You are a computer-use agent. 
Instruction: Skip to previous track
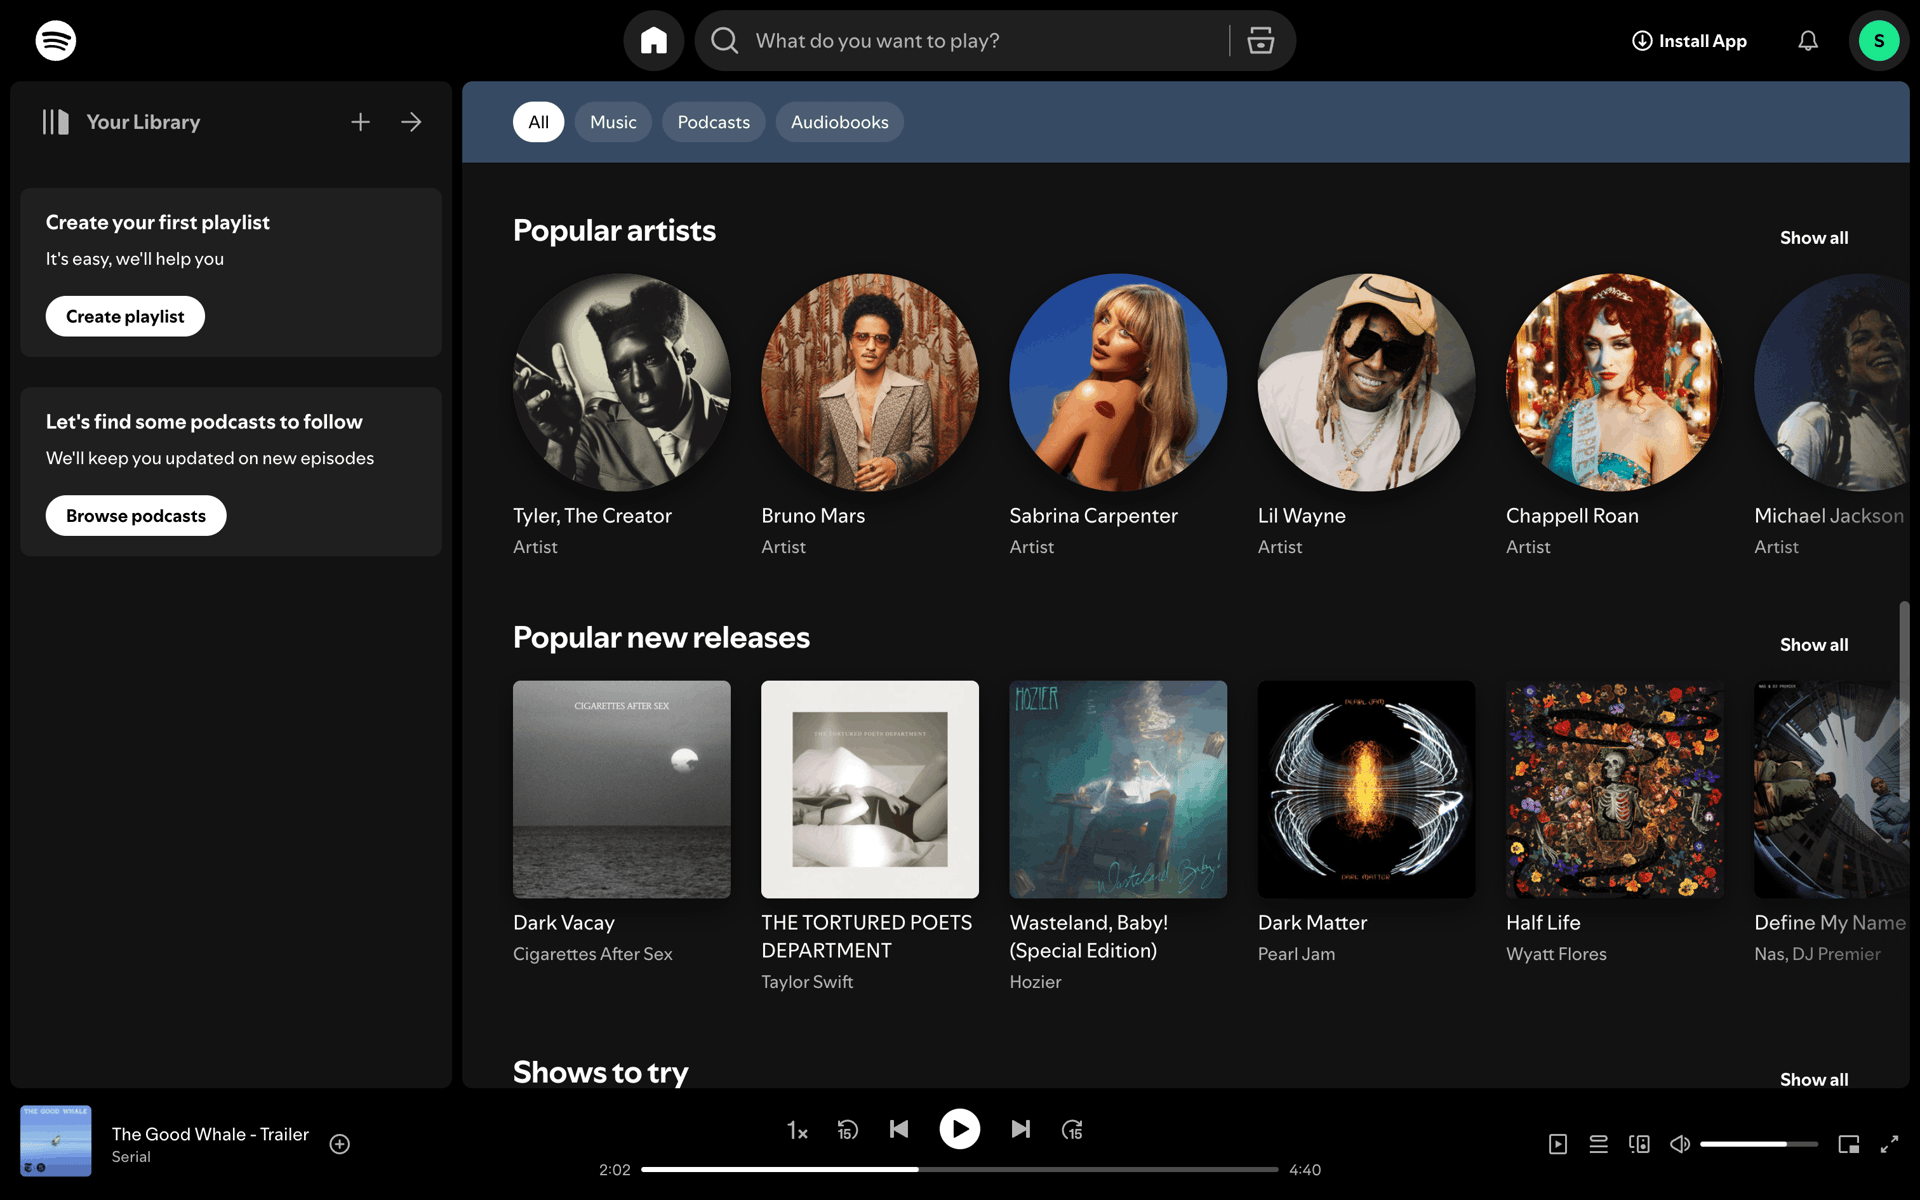click(x=899, y=1129)
